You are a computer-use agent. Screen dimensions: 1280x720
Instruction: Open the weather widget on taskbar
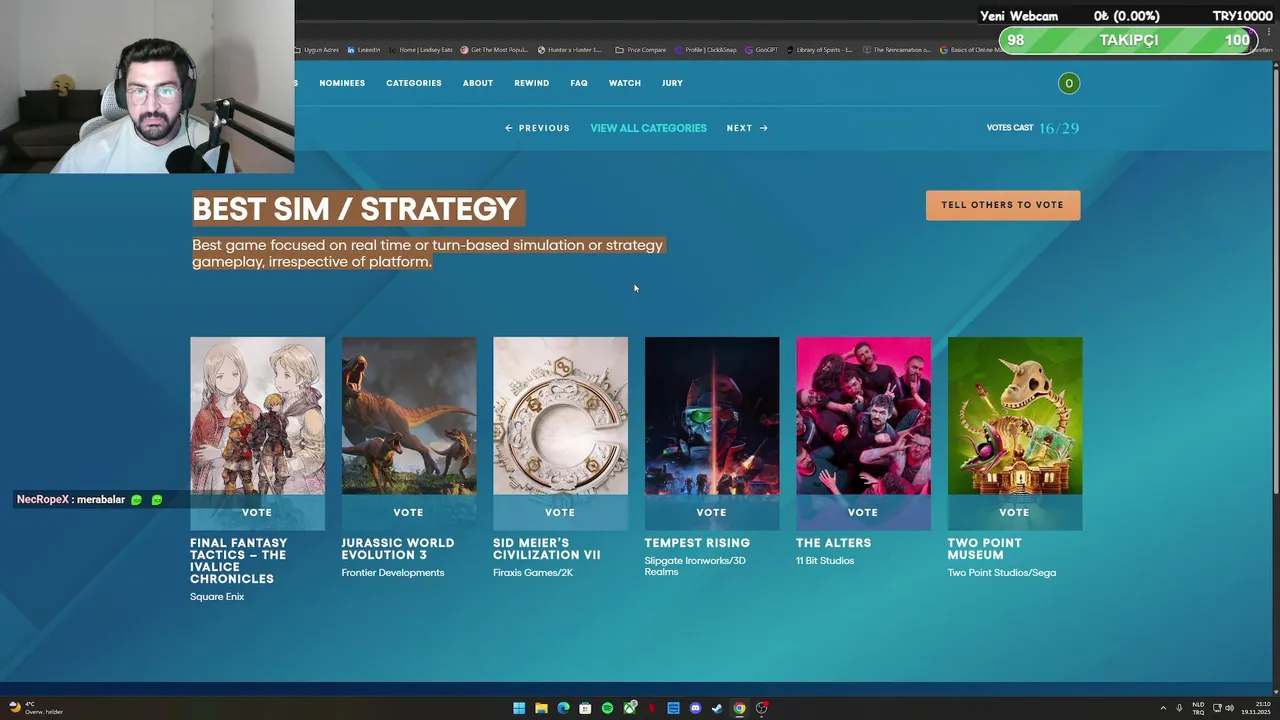pos(35,708)
